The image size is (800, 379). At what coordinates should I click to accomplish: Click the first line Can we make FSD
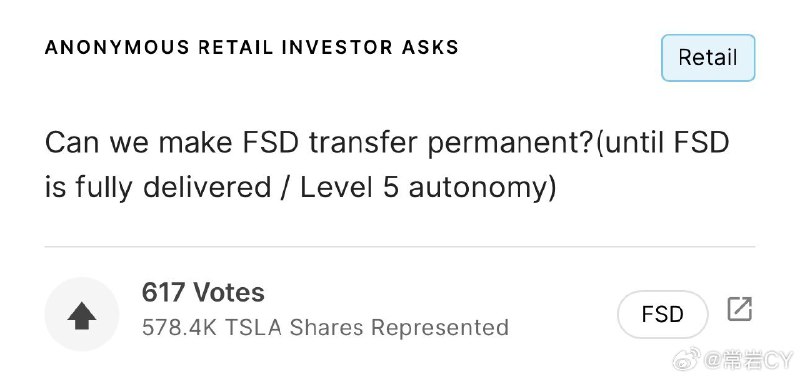point(171,144)
